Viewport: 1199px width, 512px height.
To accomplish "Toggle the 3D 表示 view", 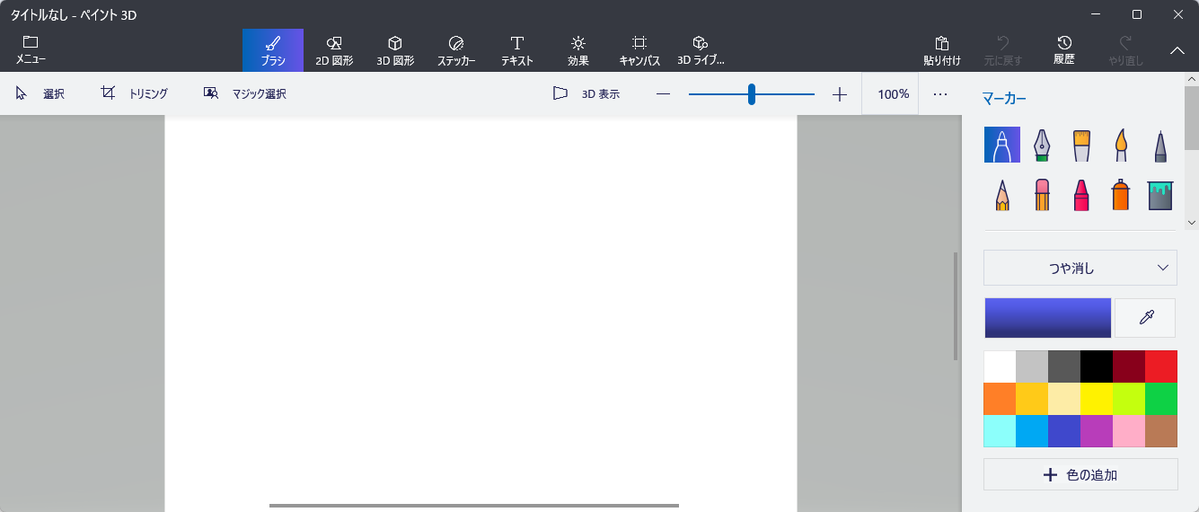I will tap(587, 94).
